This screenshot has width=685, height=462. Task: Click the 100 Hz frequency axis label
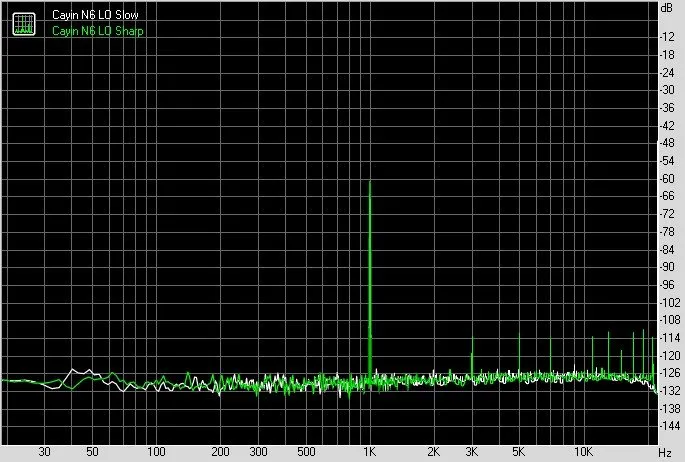(156, 452)
